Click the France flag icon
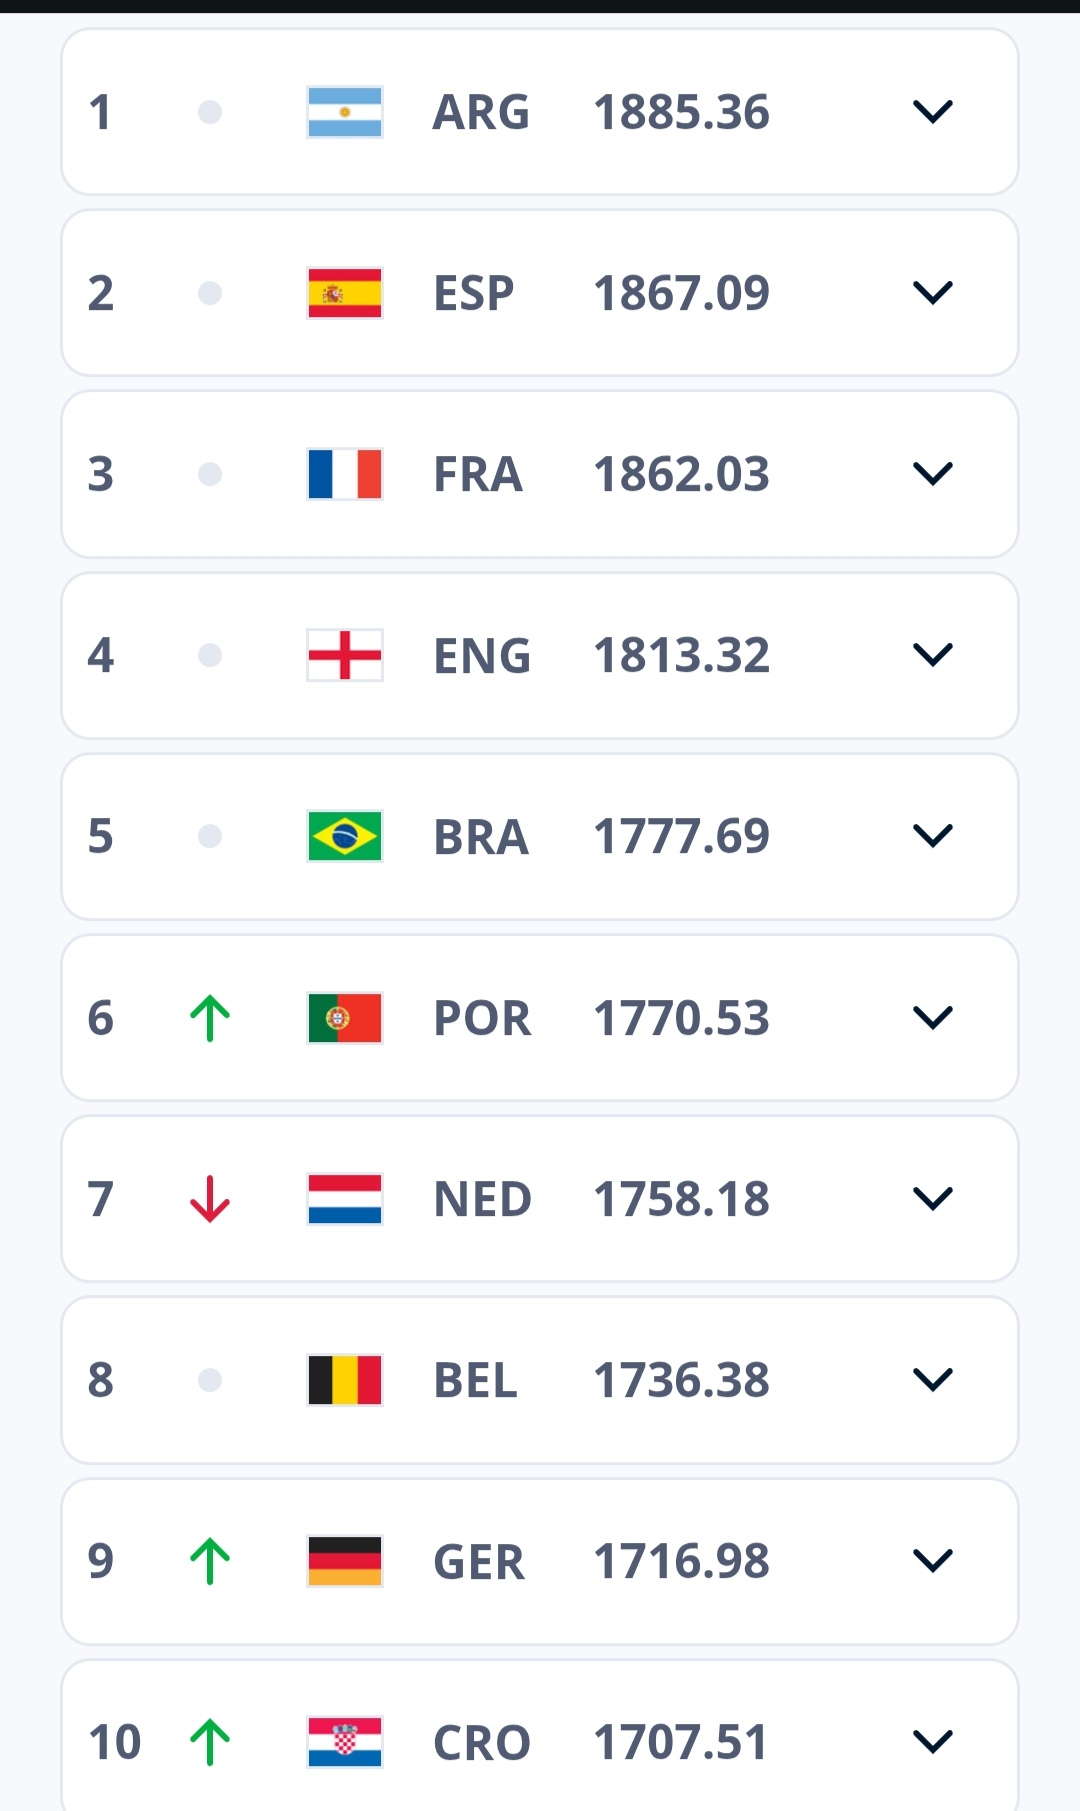 click(x=345, y=474)
